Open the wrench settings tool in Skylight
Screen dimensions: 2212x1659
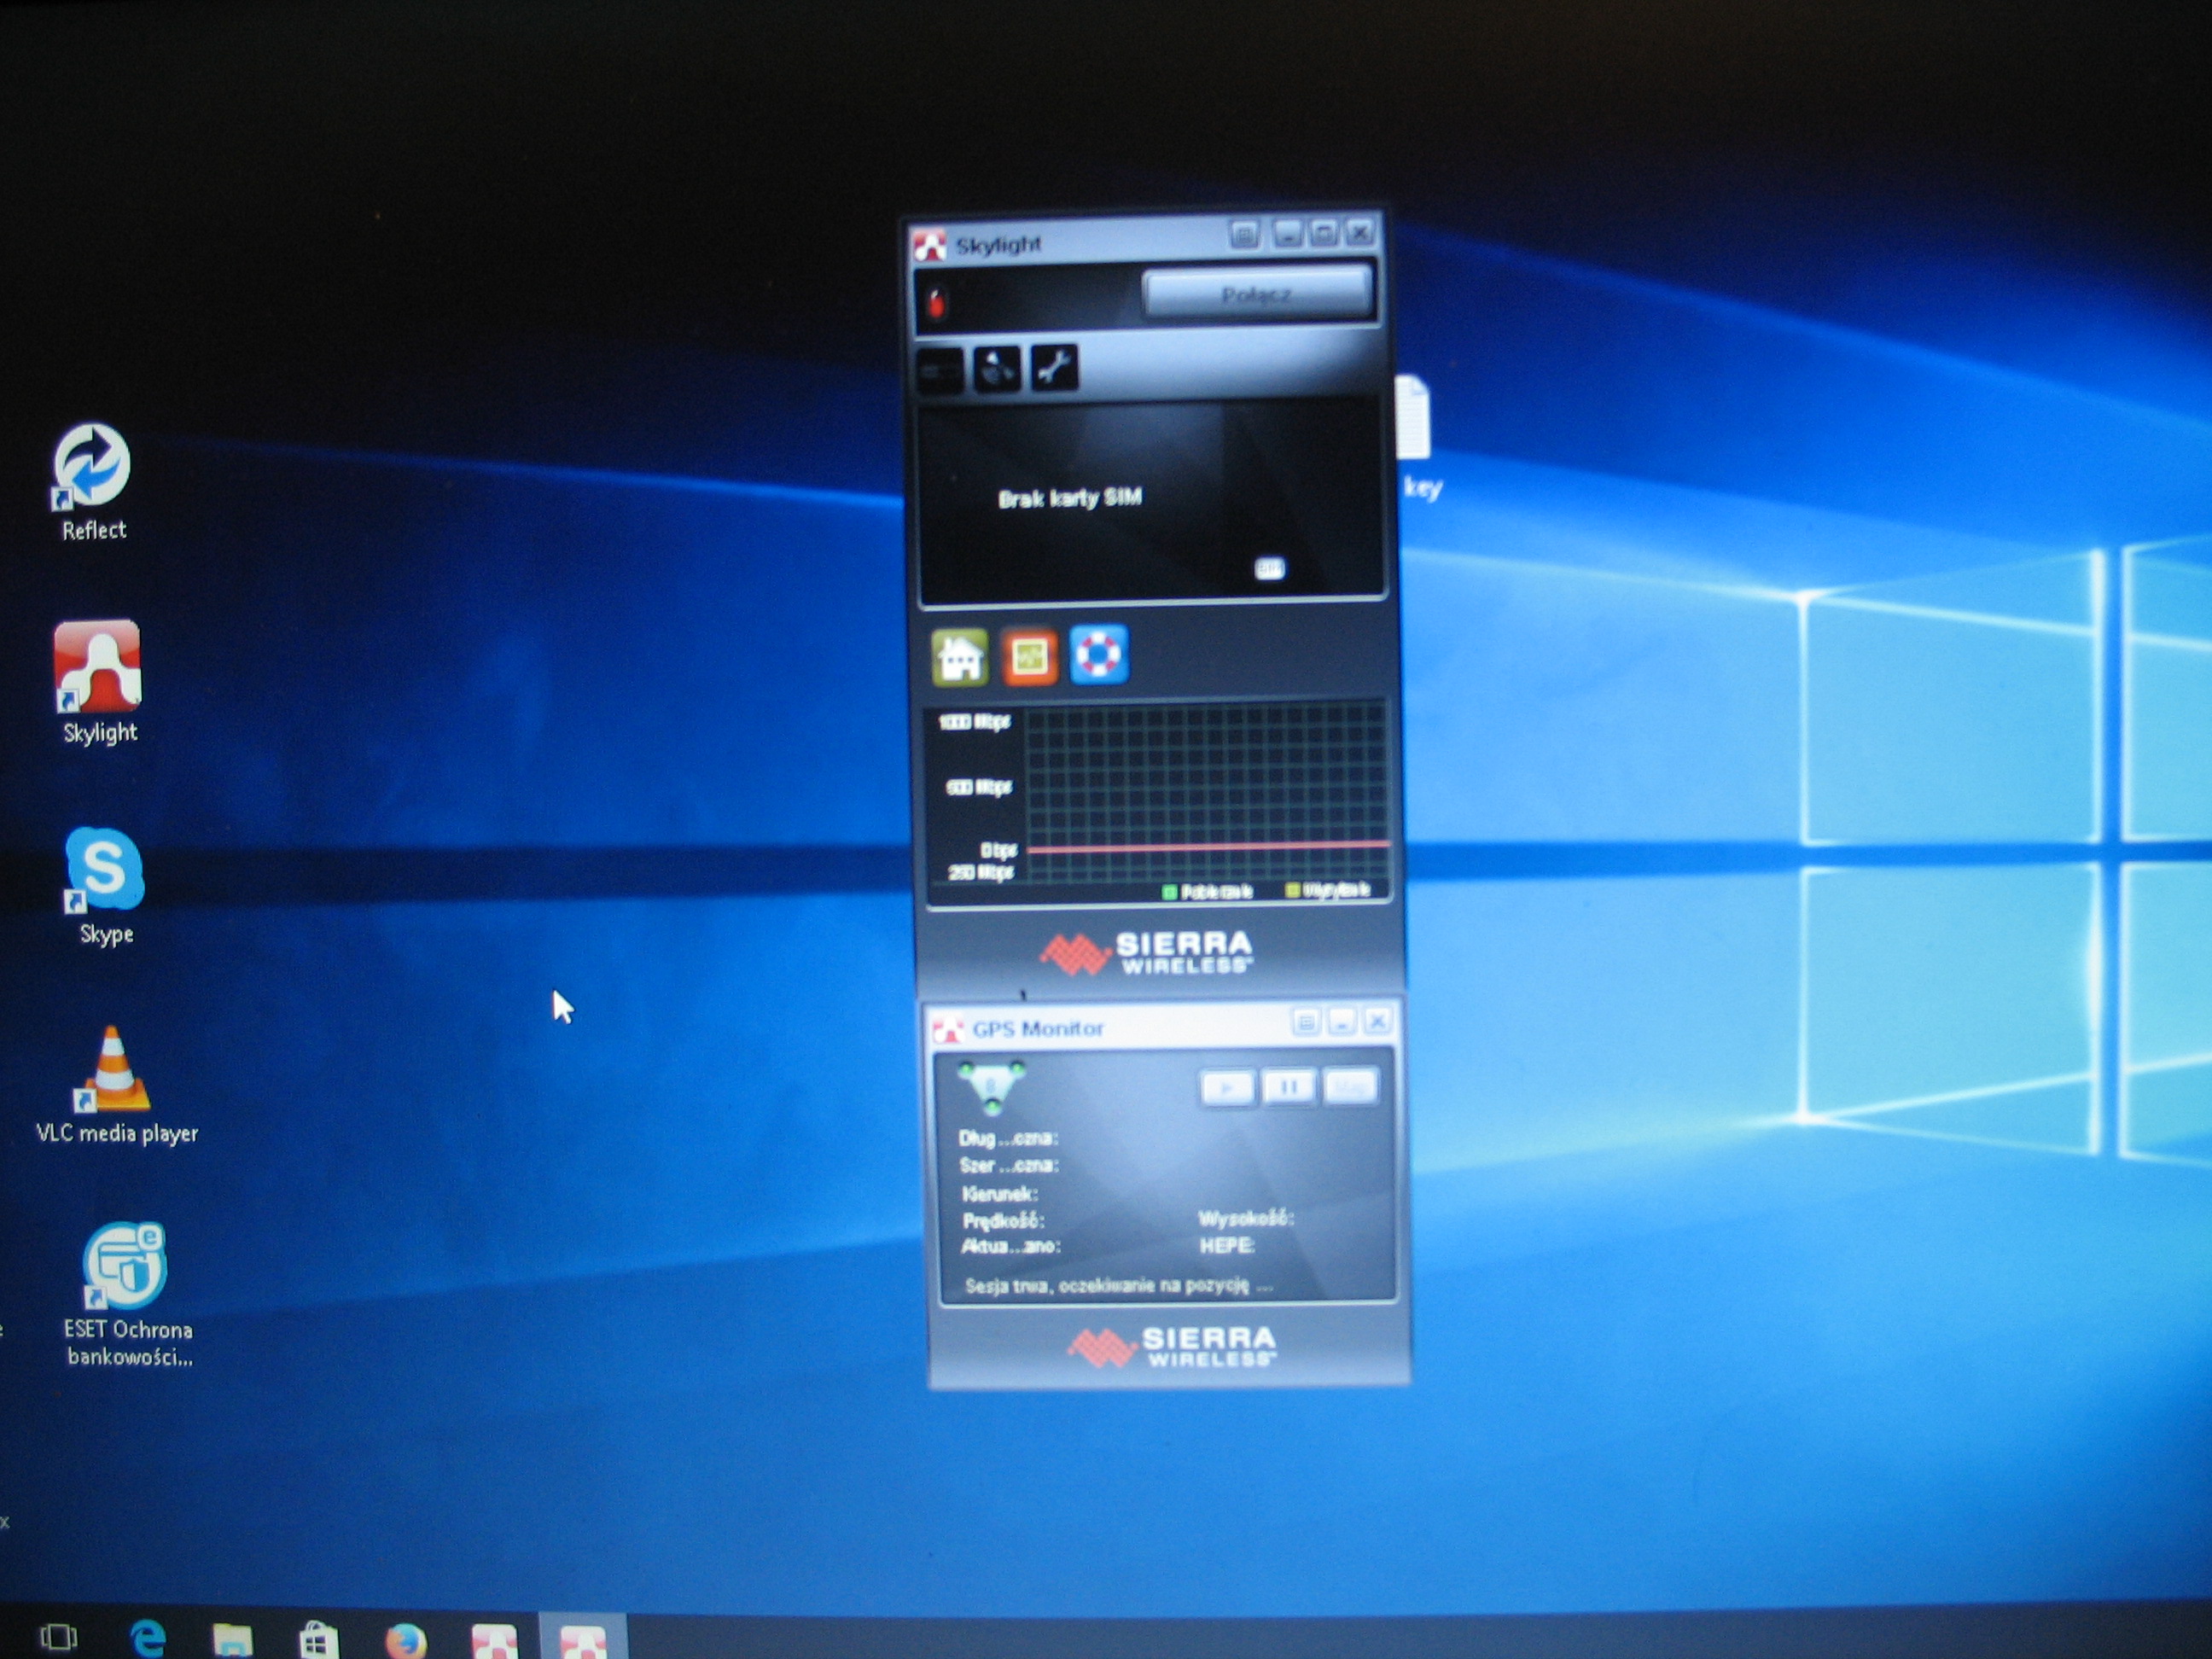click(1054, 368)
